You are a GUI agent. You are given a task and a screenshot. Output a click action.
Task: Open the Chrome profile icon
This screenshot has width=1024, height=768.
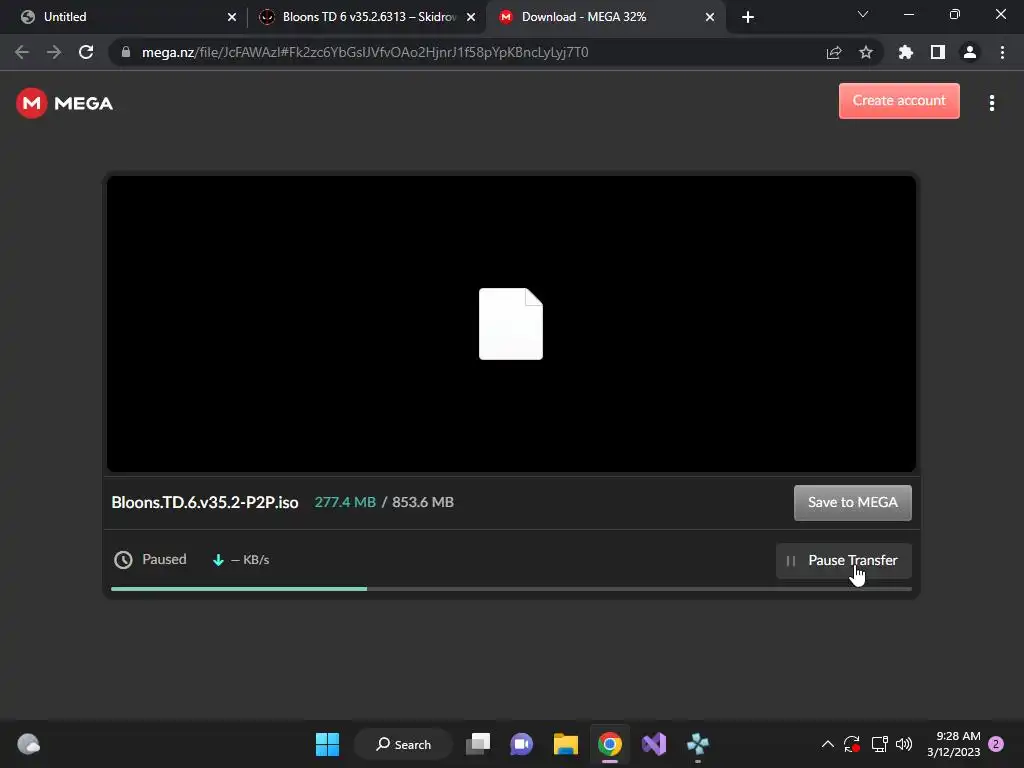pyautogui.click(x=970, y=52)
